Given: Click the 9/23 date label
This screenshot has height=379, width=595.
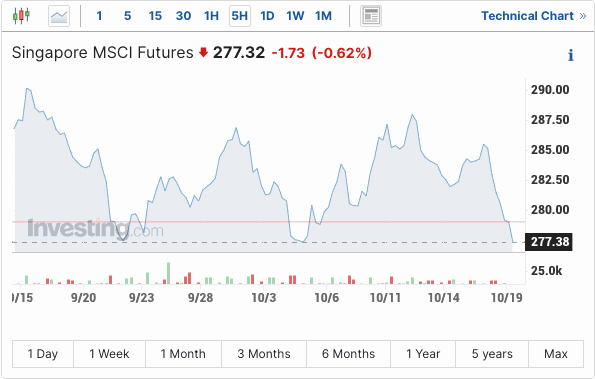Looking at the screenshot, I should (142, 298).
